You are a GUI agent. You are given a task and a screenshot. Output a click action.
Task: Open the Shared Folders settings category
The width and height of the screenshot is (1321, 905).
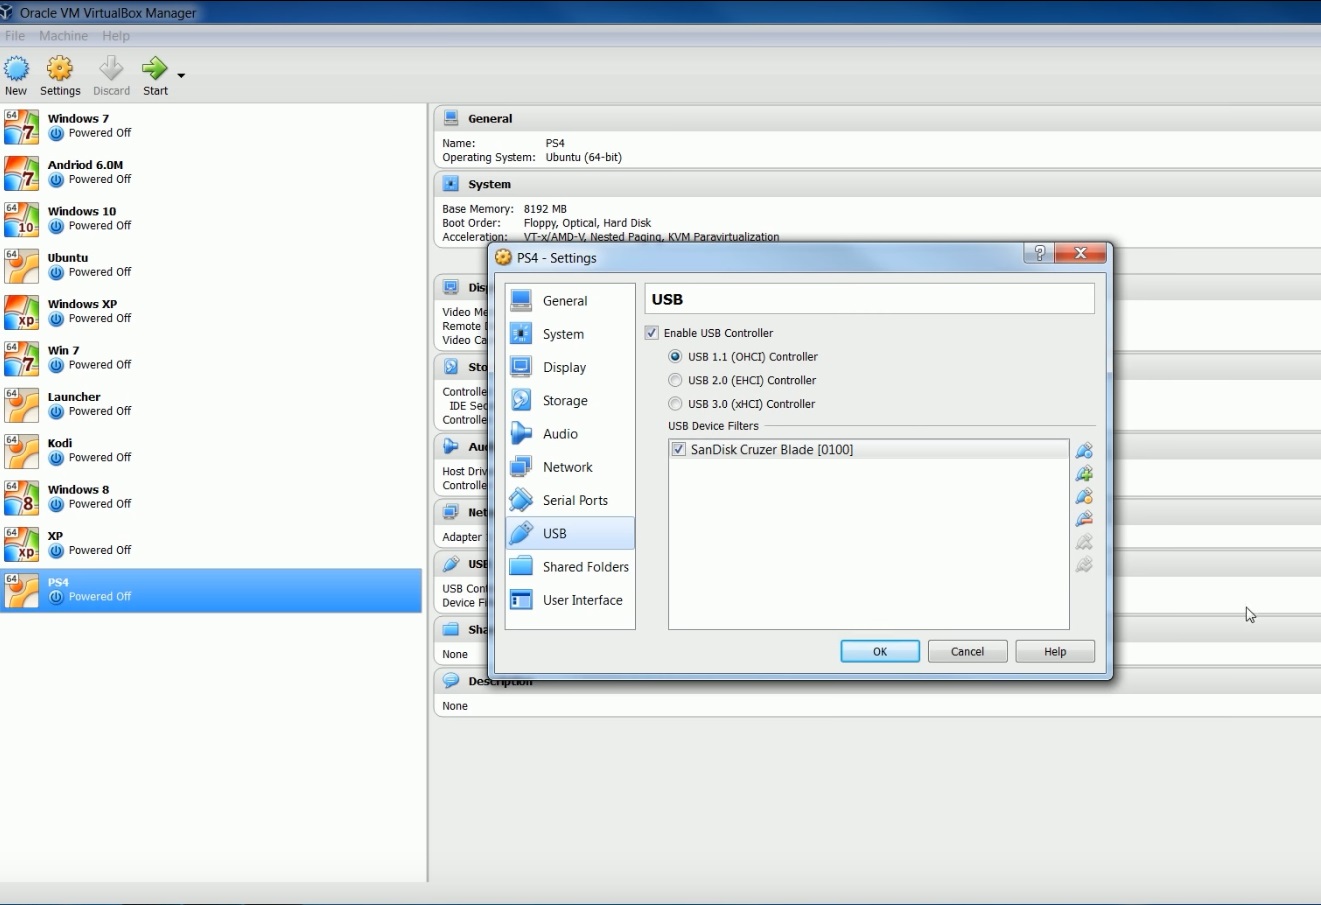click(x=570, y=566)
